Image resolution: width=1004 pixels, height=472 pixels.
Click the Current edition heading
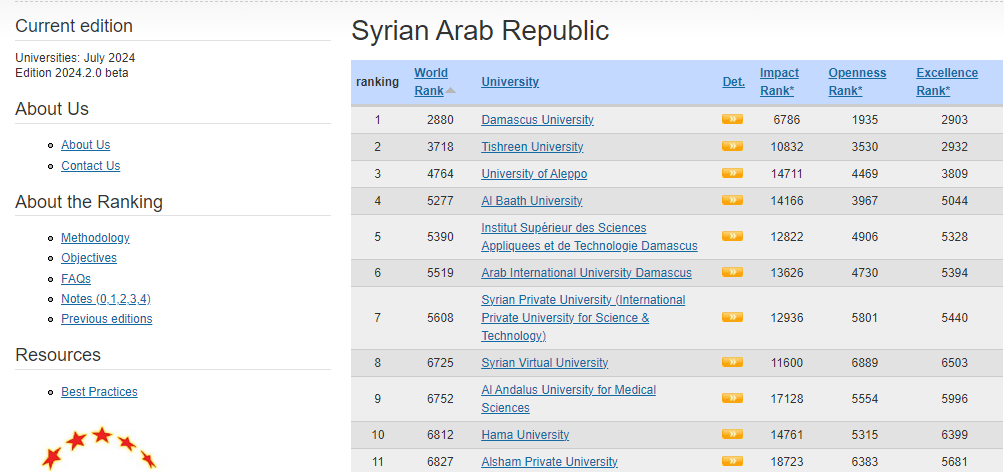pos(74,26)
